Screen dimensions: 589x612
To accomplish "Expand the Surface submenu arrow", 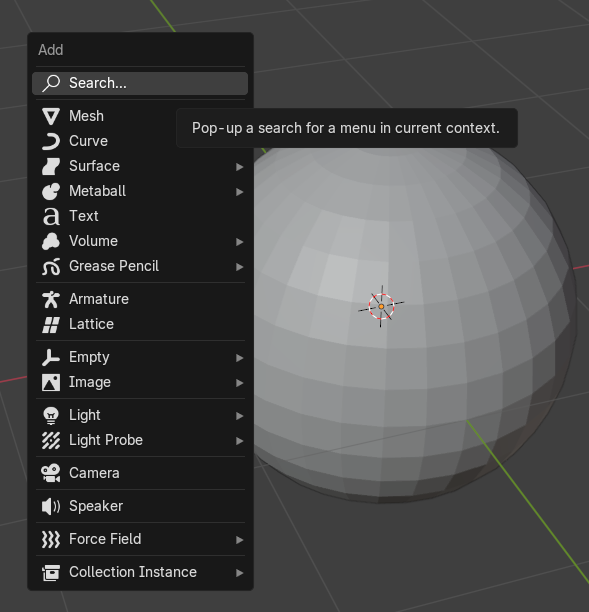I will point(239,167).
